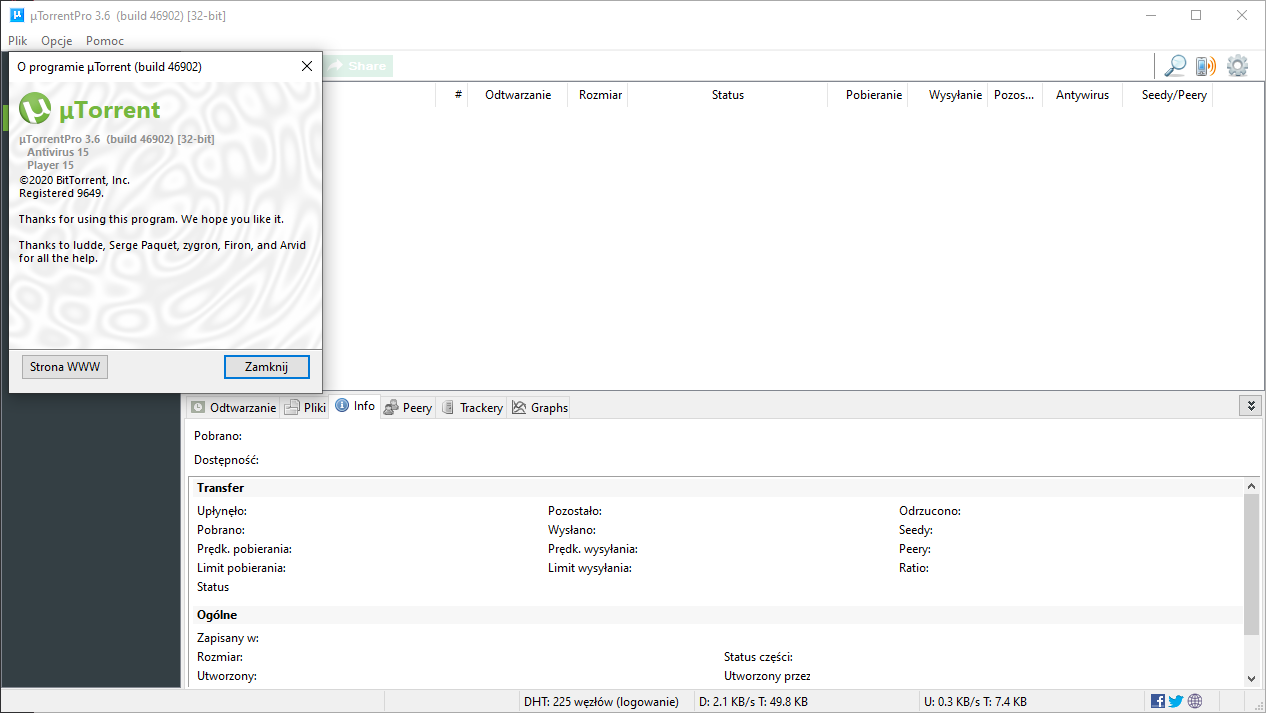
Task: Click the Player 15 text in dialog
Action: (x=50, y=165)
